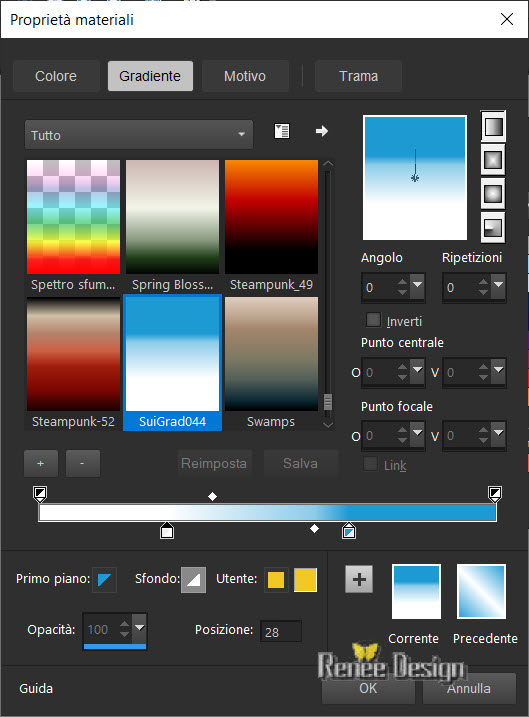Click the Annulla button
The height and width of the screenshot is (717, 529).
pos(469,688)
